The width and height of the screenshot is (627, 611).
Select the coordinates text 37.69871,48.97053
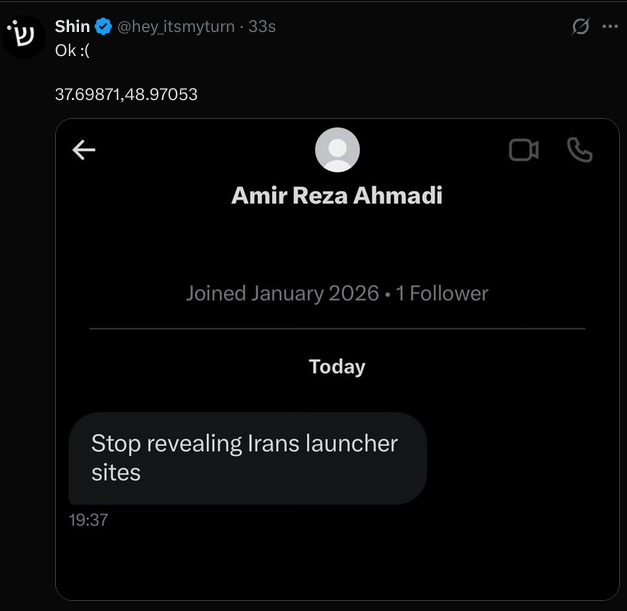(126, 94)
